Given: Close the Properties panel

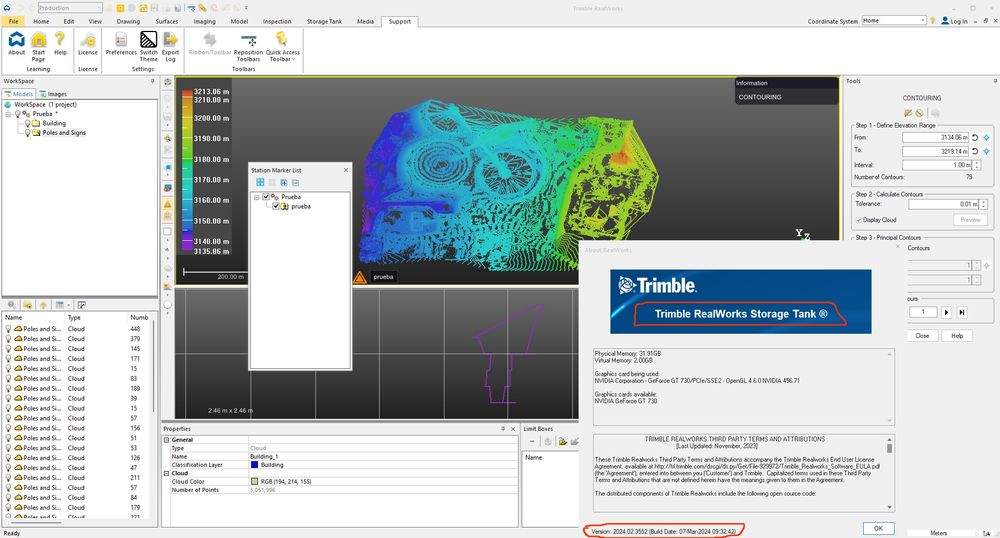Looking at the screenshot, I should 513,429.
